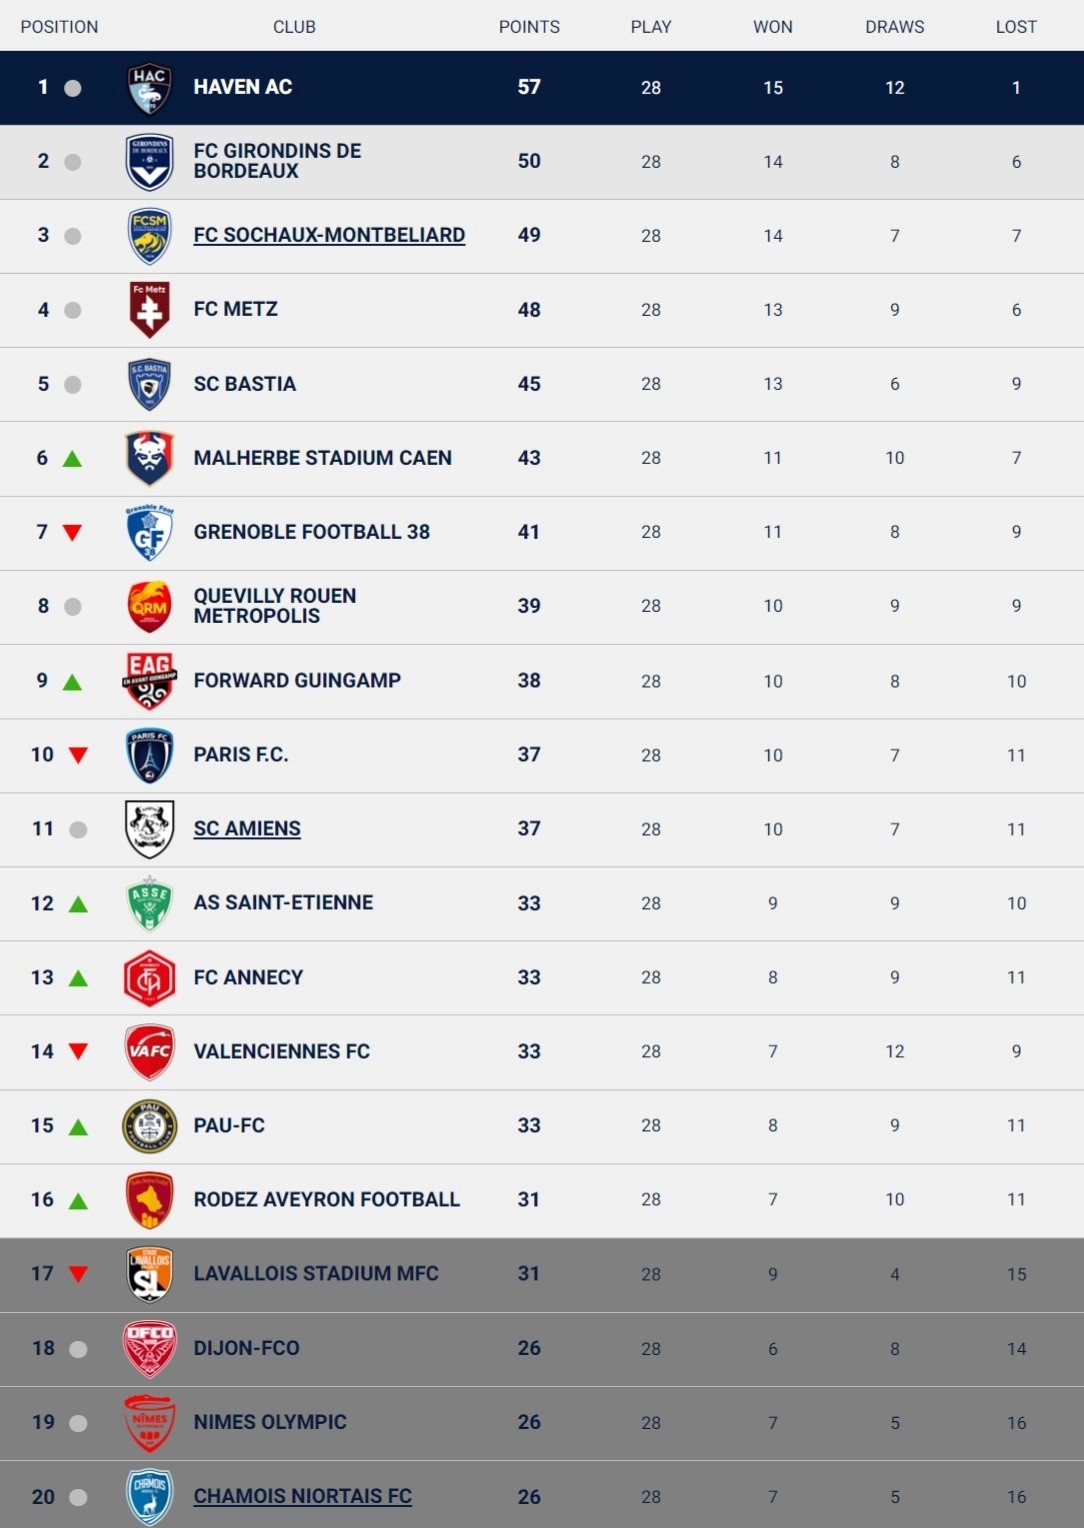
Task: Click the FC Girondins de Bordeaux crest
Action: pos(149,162)
